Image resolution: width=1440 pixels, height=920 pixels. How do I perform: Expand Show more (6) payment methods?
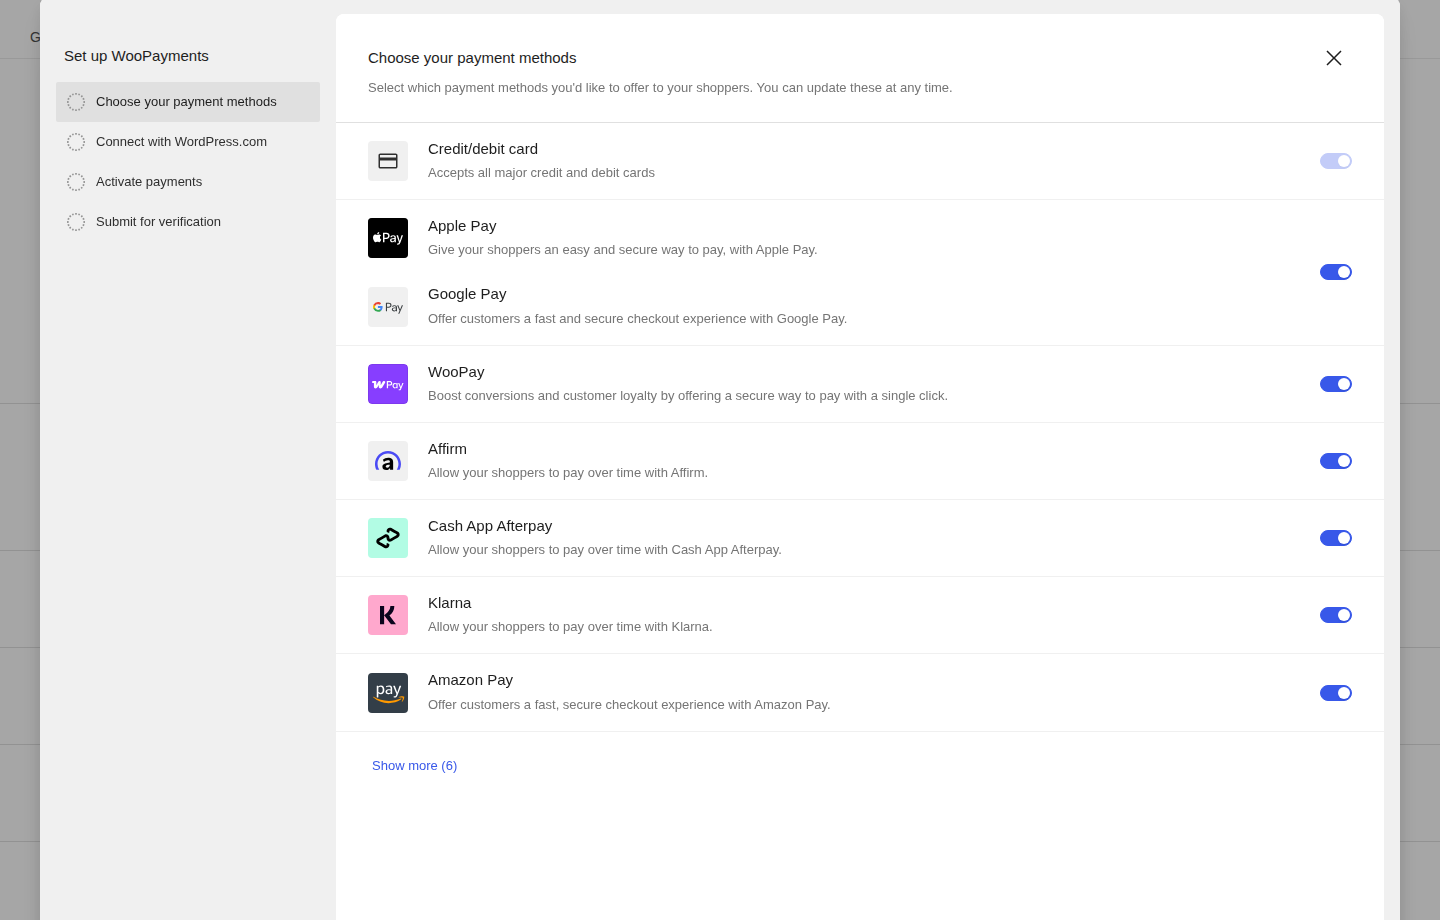point(414,766)
